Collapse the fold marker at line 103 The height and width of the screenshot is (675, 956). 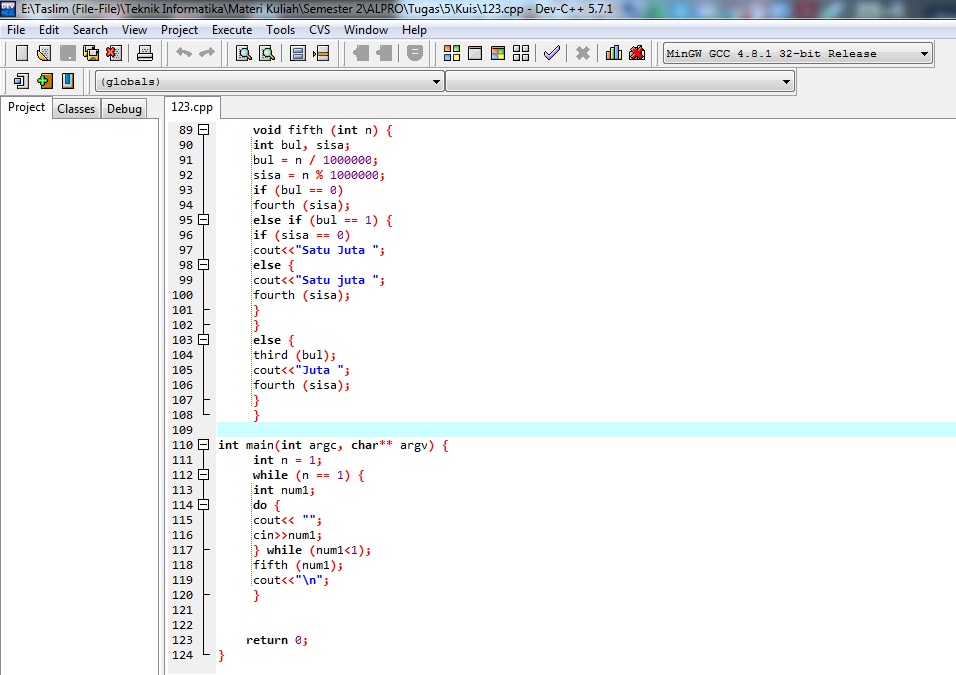(204, 340)
